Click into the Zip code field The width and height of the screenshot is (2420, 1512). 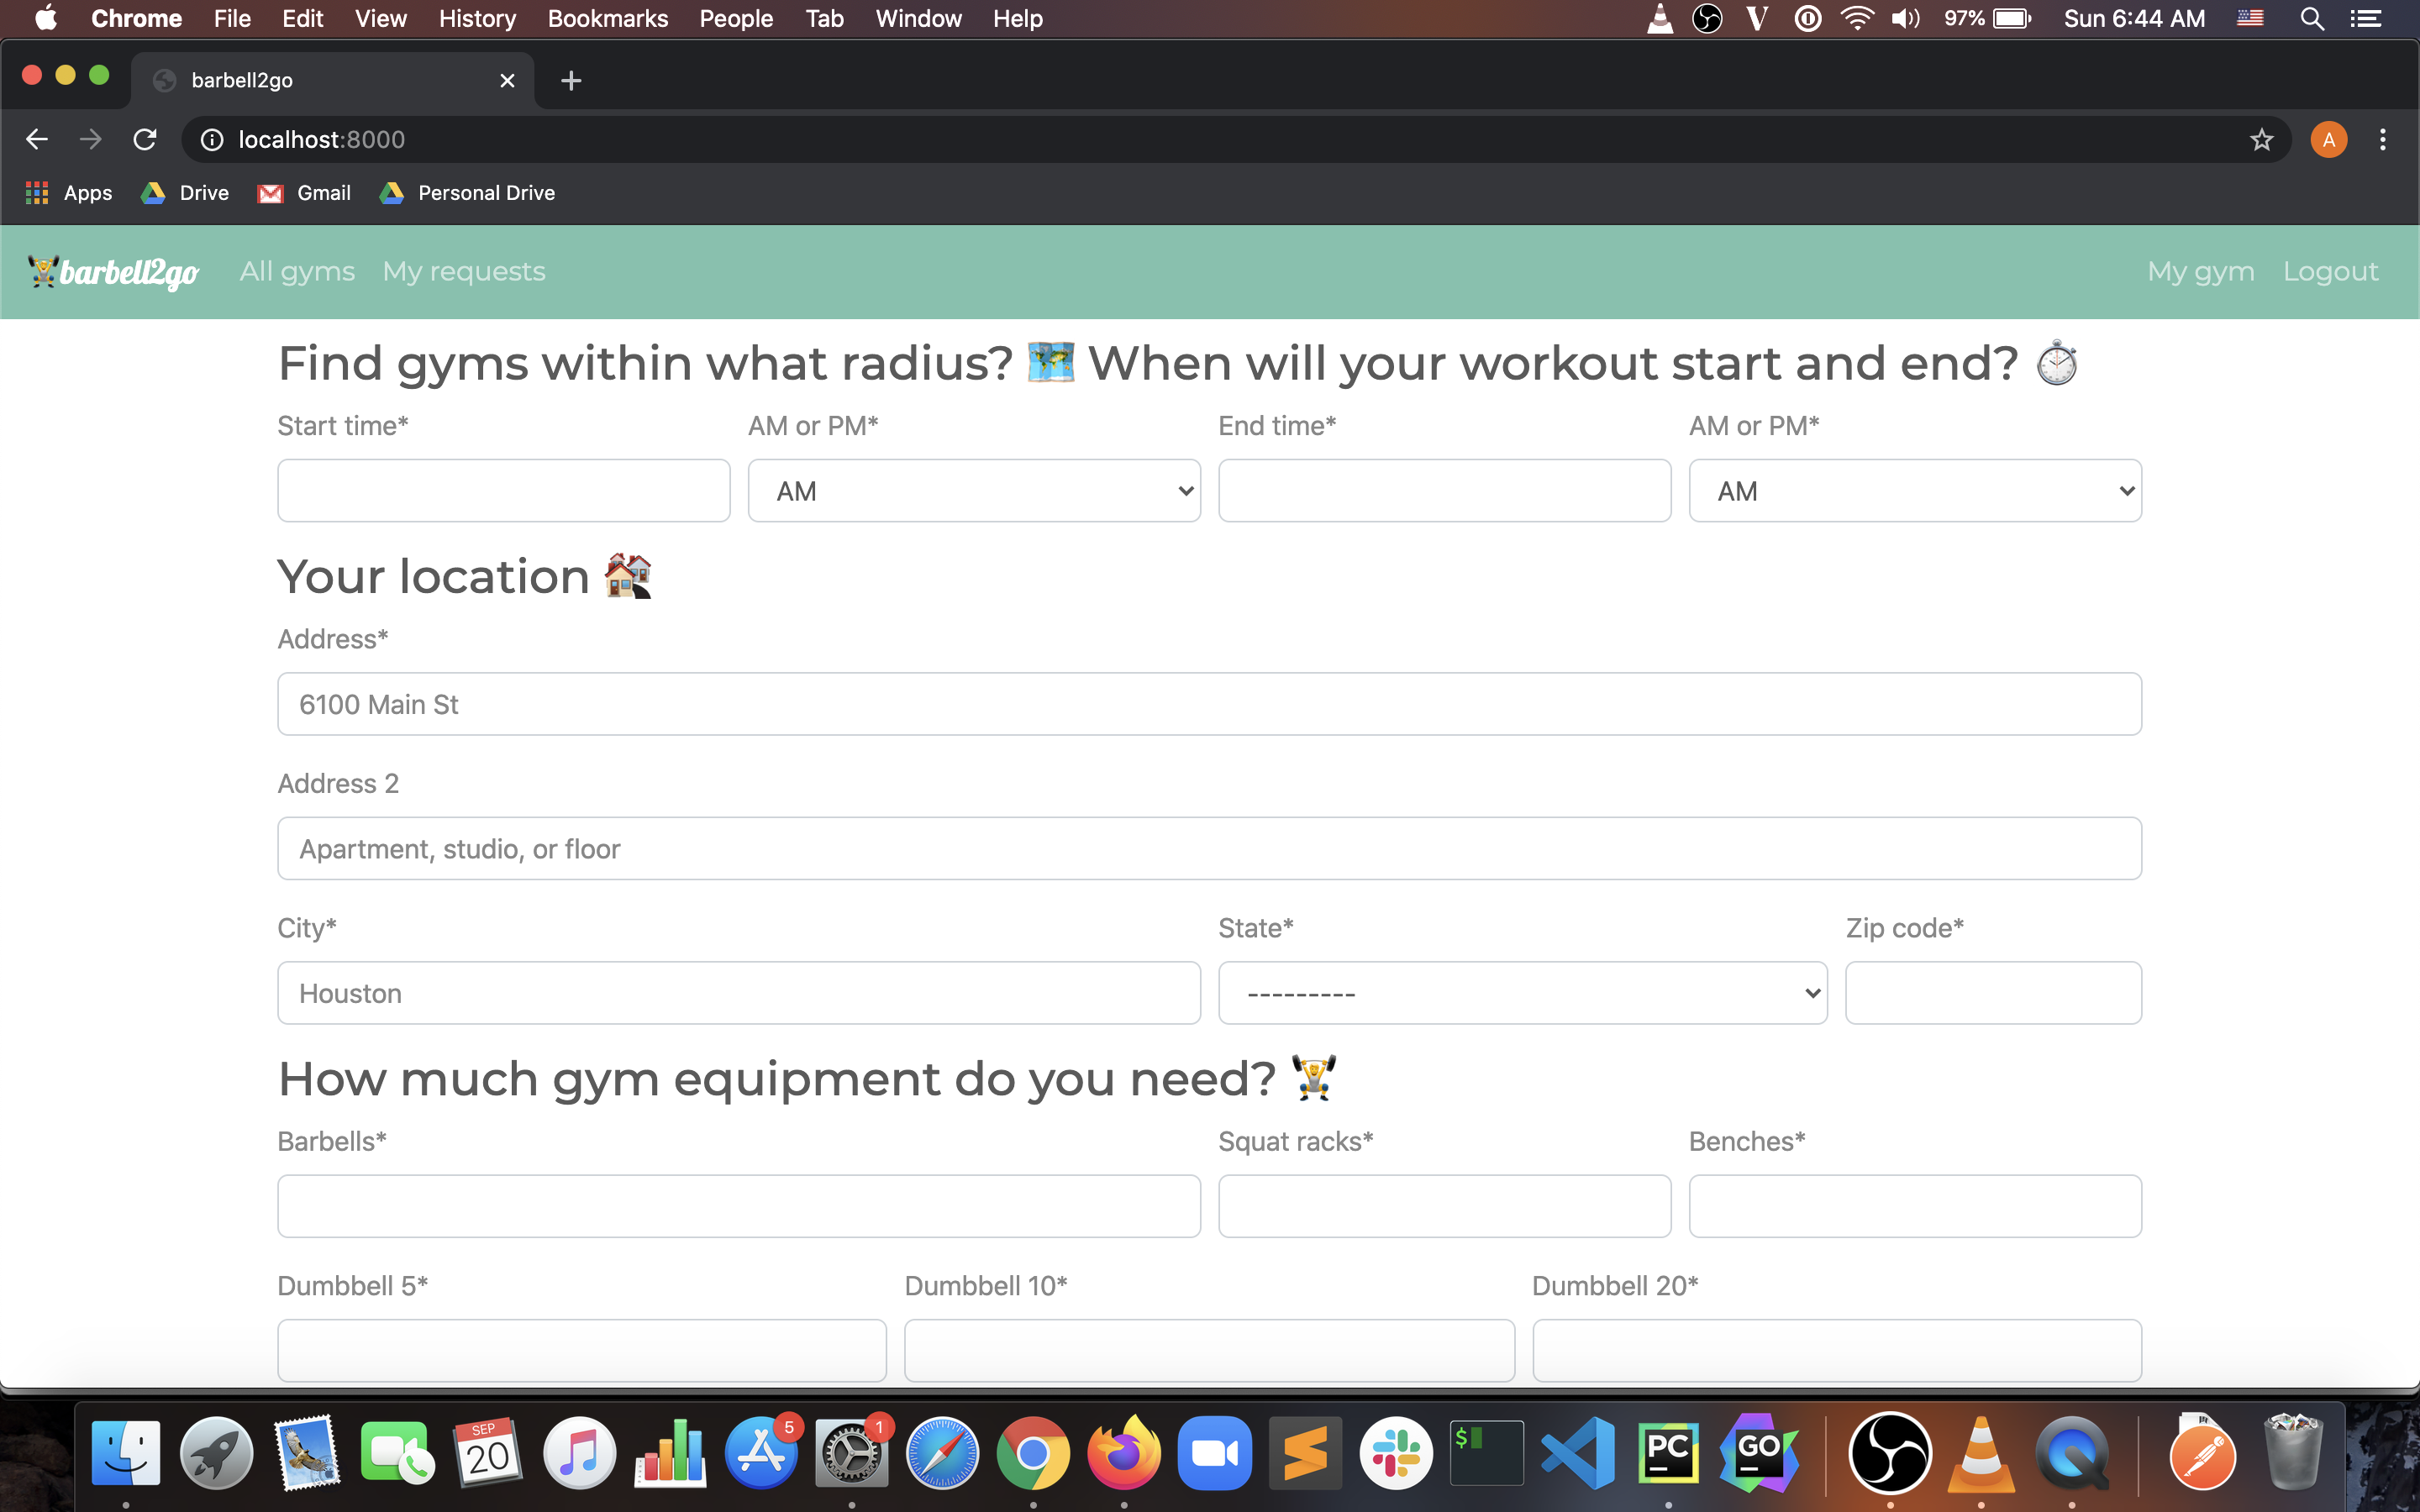[1992, 993]
